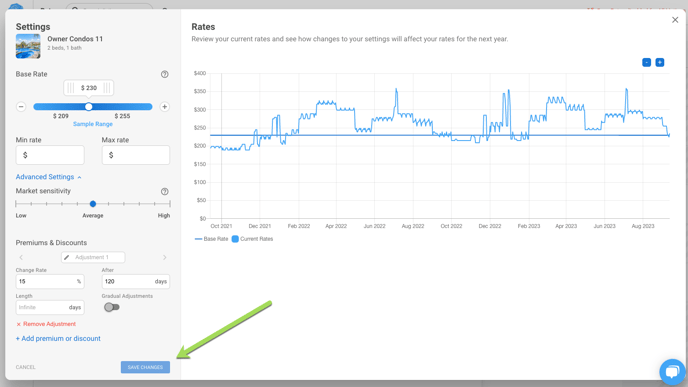Toggle the Gradual Adjustments switch
The image size is (688, 387).
tap(111, 307)
